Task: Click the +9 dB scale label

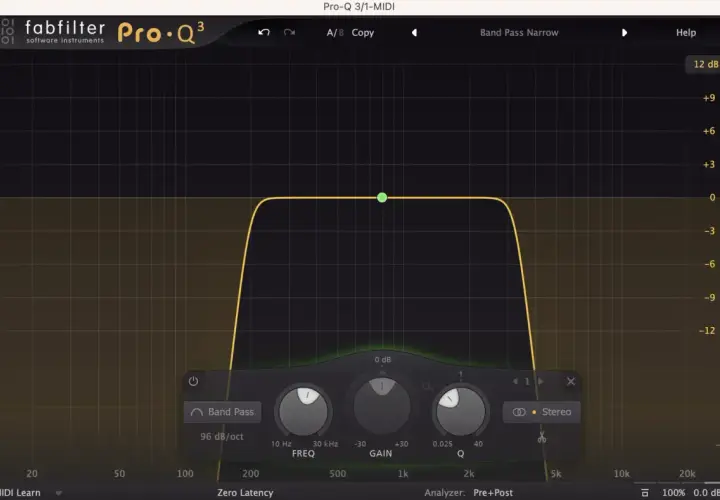Action: click(709, 98)
